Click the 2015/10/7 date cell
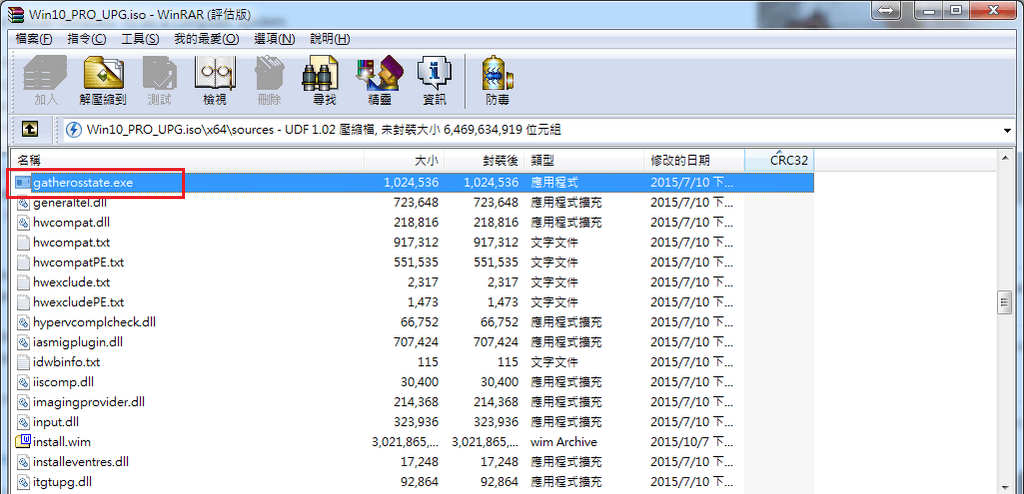This screenshot has height=494, width=1024. [692, 442]
